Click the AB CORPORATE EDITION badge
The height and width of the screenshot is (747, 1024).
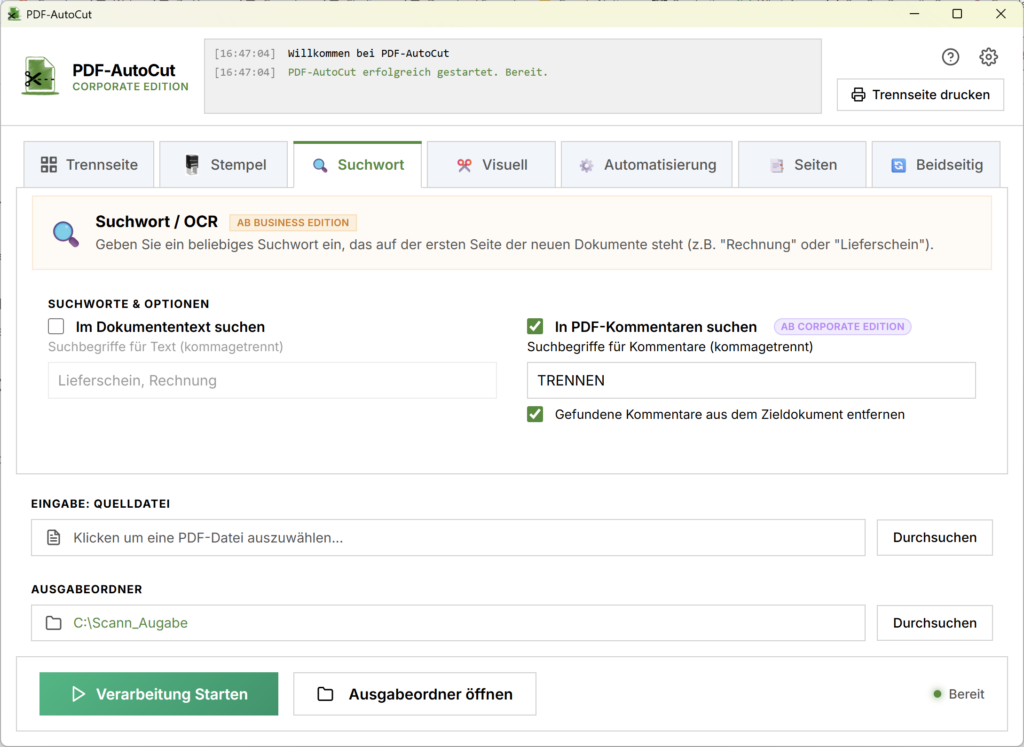click(842, 326)
